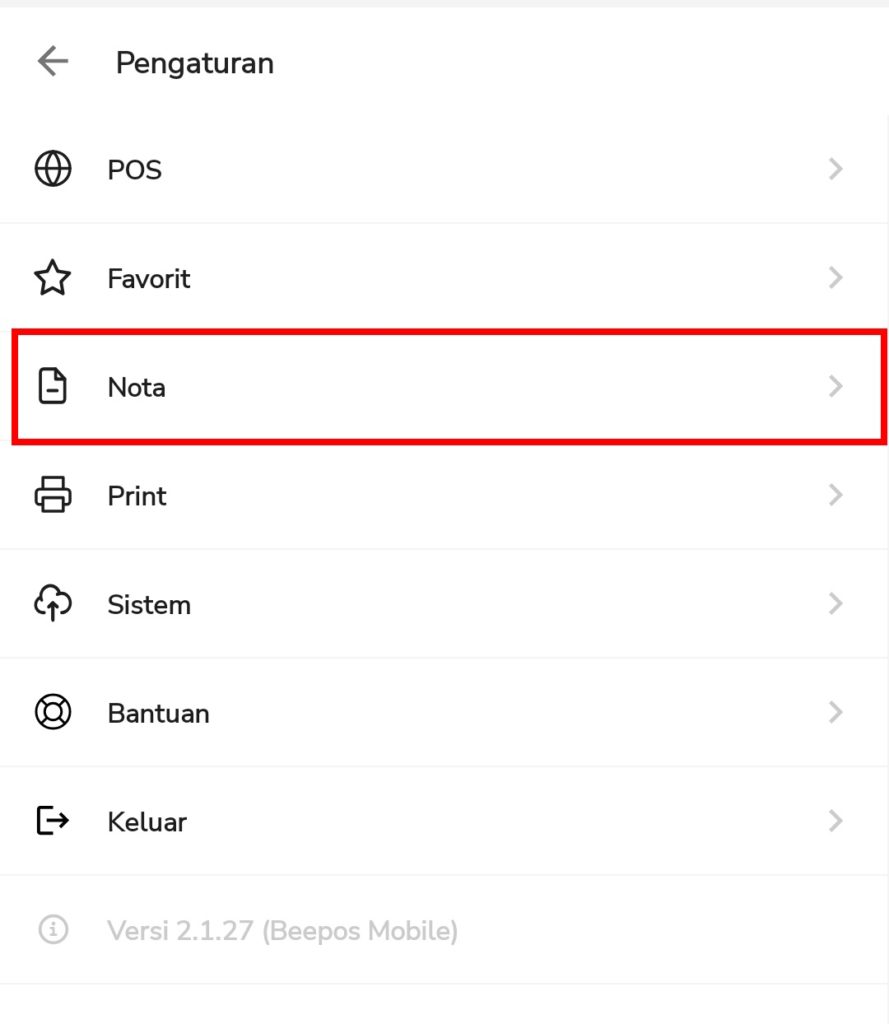Select the star icon beside Favorit
889x1024 pixels.
[50, 278]
